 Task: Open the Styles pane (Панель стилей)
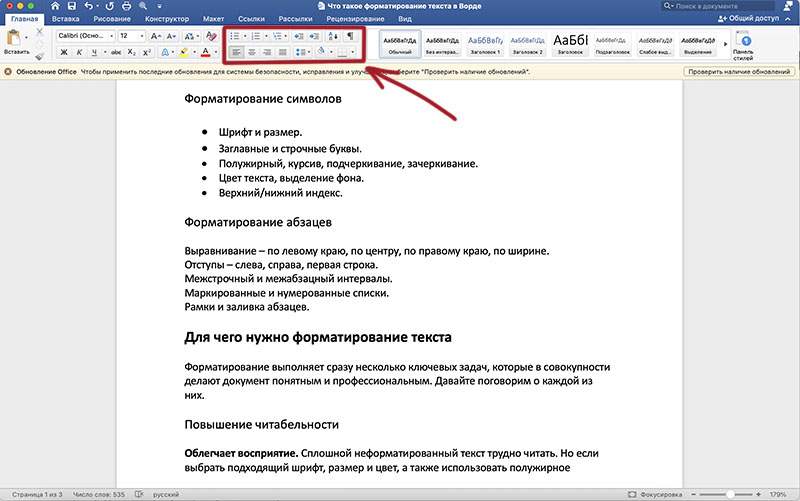(x=743, y=45)
